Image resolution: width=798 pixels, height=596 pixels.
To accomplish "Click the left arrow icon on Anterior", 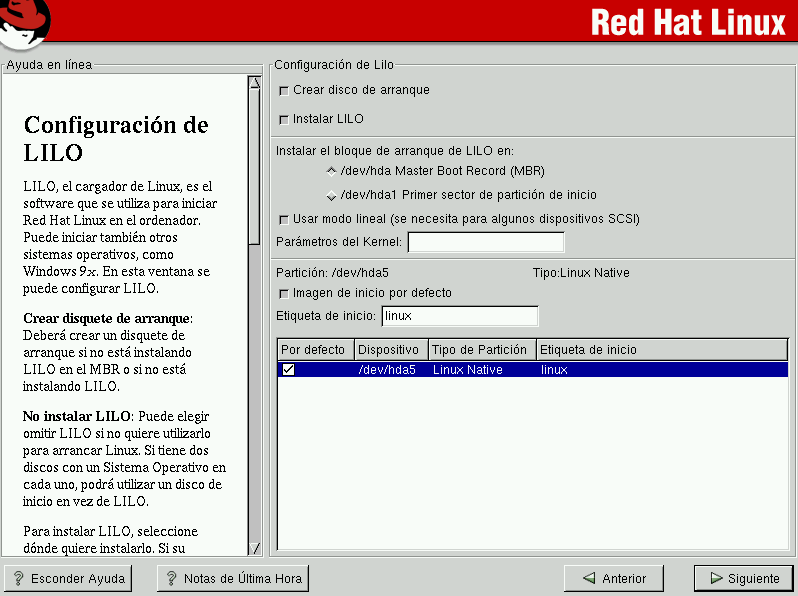I will click(x=587, y=578).
